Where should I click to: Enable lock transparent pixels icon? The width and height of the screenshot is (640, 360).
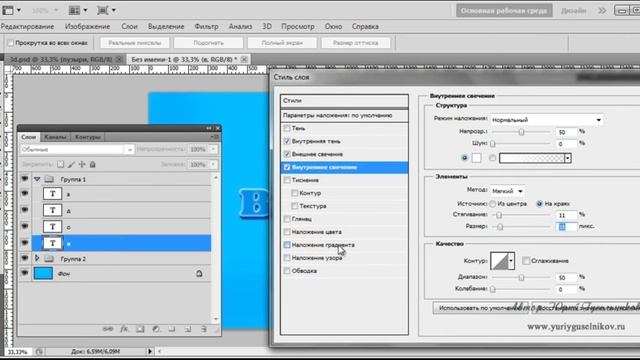coord(60,164)
